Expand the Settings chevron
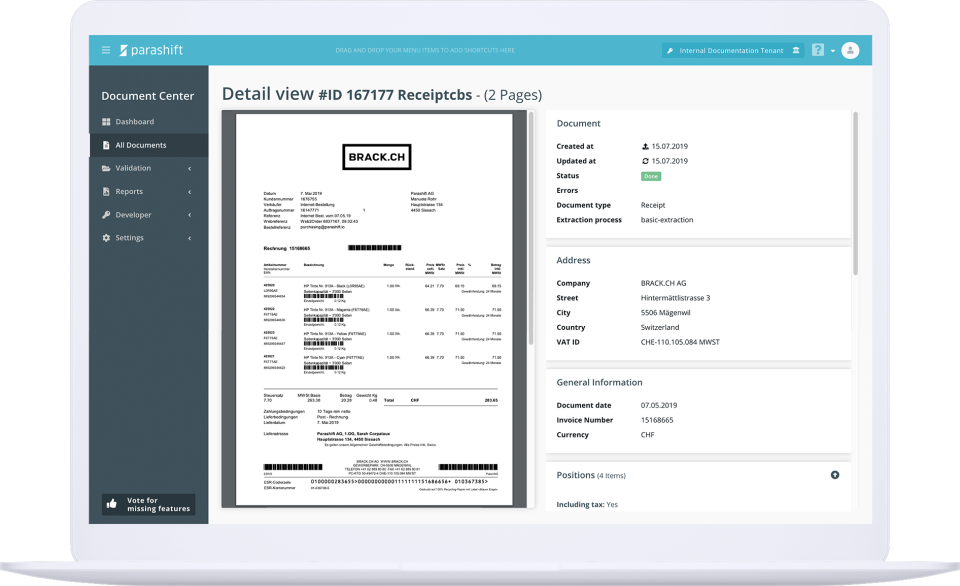 point(190,238)
